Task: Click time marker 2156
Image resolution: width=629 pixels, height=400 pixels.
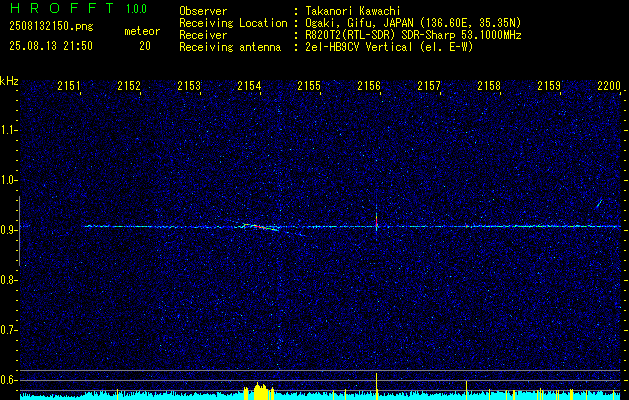Action: (x=369, y=85)
